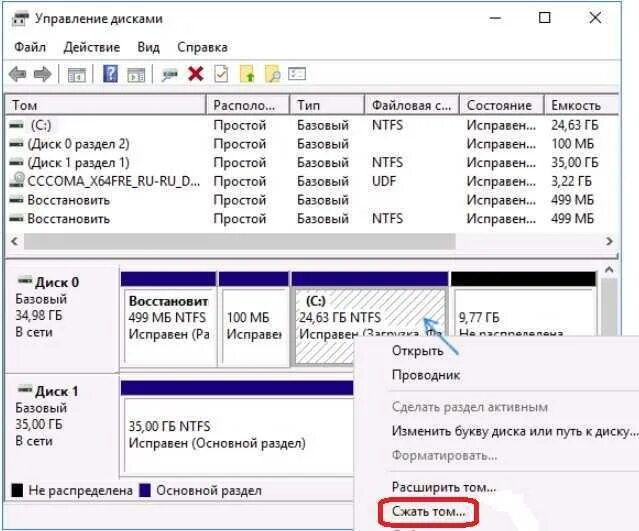Click the blue Основной раздел legend swatch
639x531 pixels.
coord(145,490)
